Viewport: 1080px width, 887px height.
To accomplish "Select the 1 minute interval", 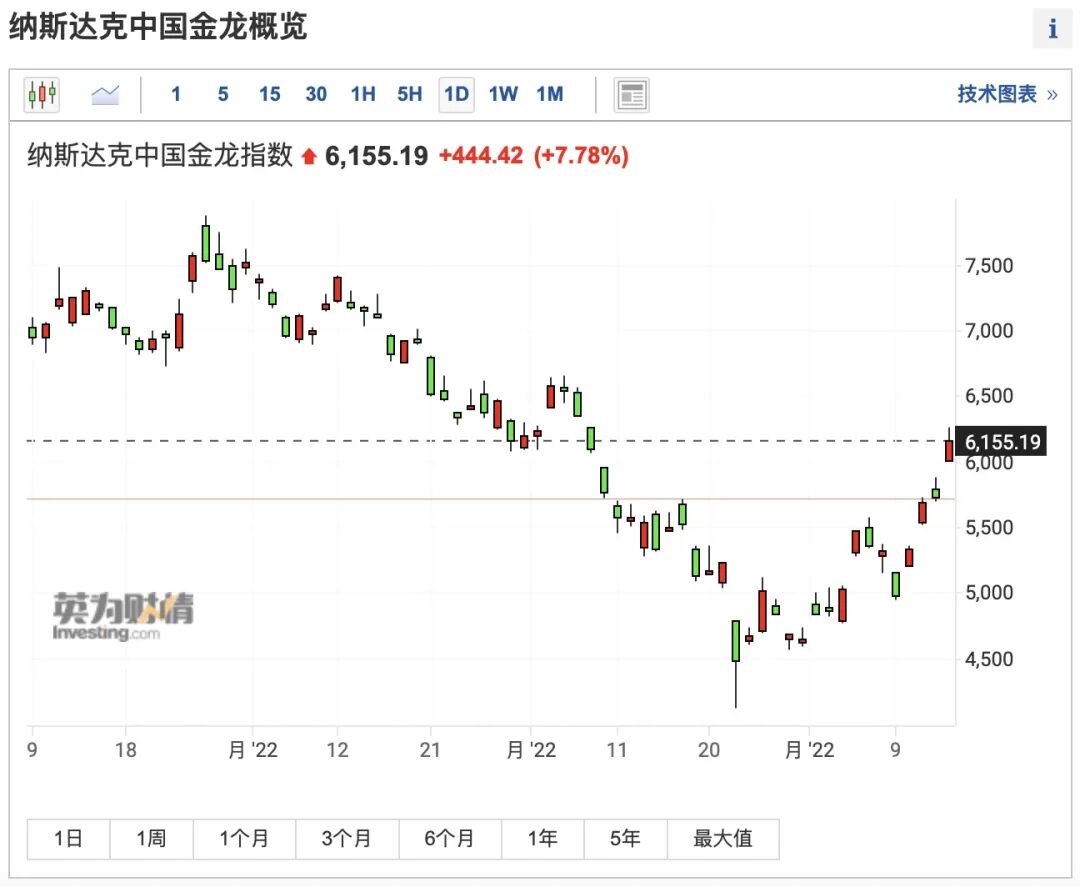I will 176,94.
